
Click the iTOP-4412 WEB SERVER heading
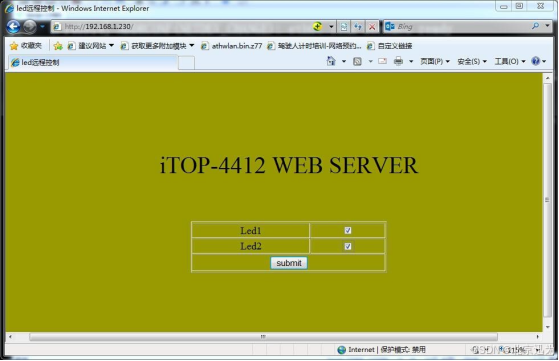pyautogui.click(x=289, y=165)
